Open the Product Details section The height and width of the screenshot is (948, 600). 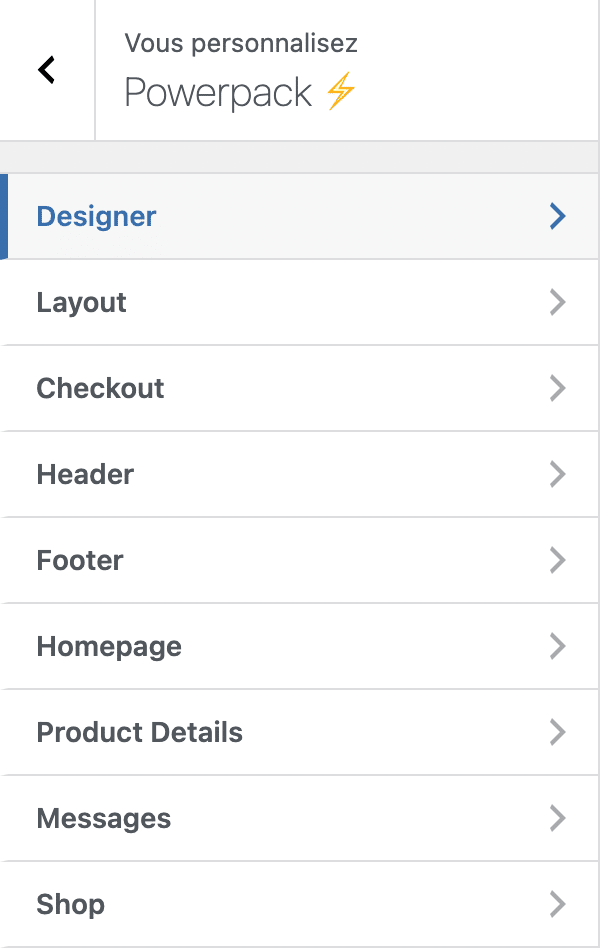(139, 732)
